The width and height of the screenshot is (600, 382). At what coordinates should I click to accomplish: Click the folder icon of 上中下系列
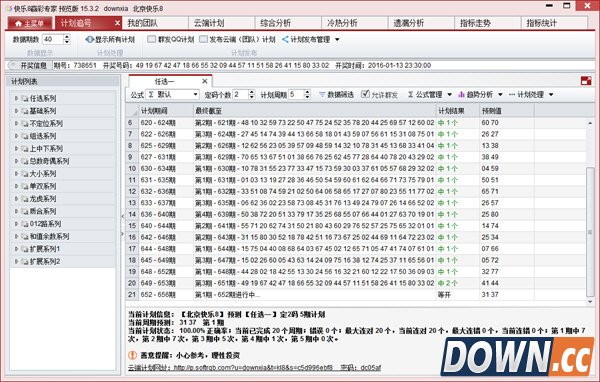[25, 149]
